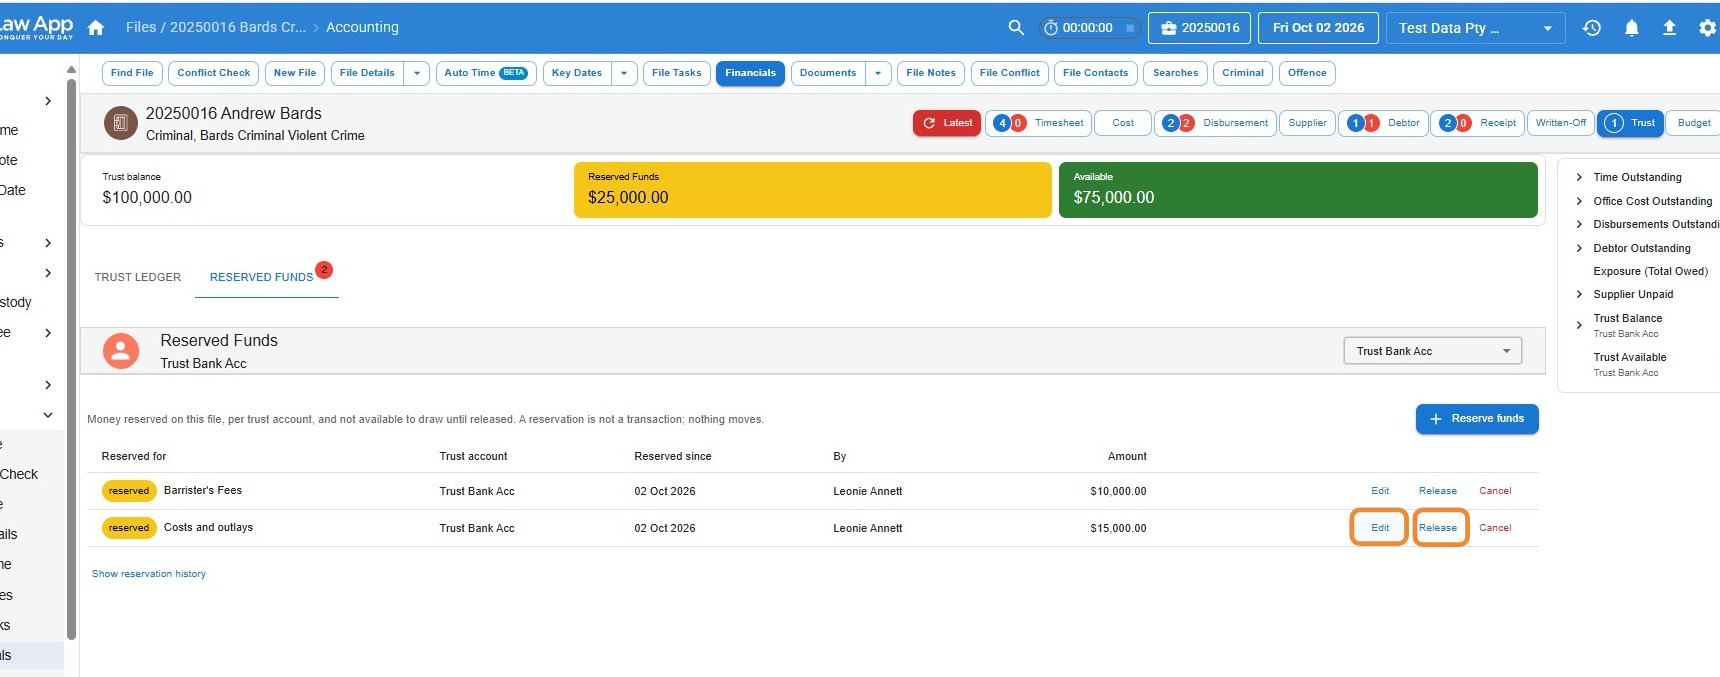The height and width of the screenshot is (677, 1720).
Task: Open File Notes
Action: pos(931,73)
